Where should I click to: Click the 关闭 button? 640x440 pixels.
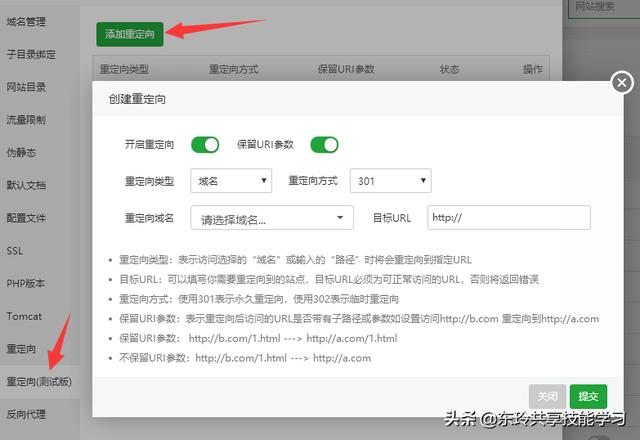point(547,396)
